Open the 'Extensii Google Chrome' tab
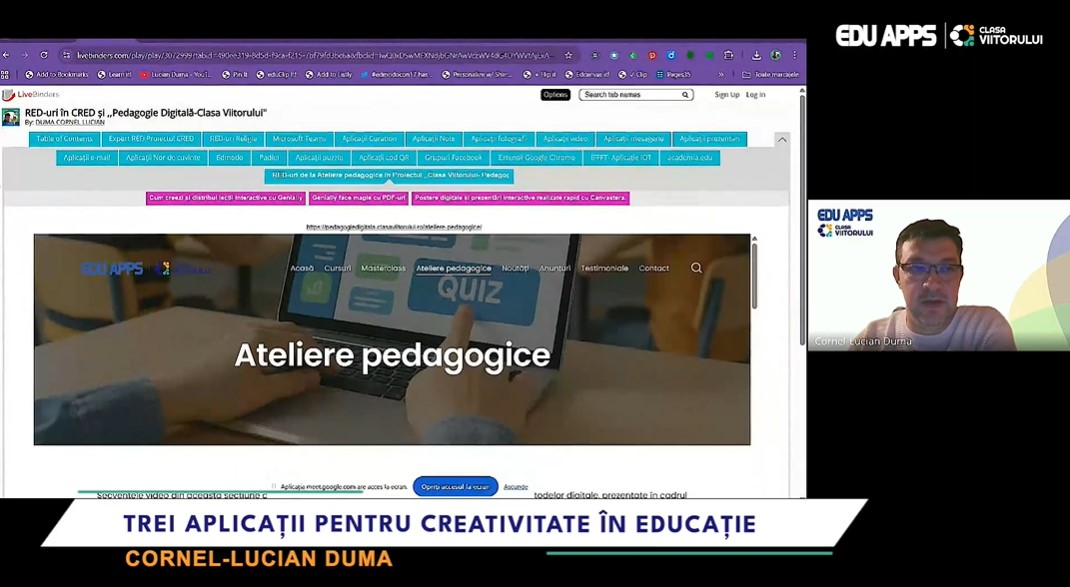1070x587 pixels. [x=536, y=158]
